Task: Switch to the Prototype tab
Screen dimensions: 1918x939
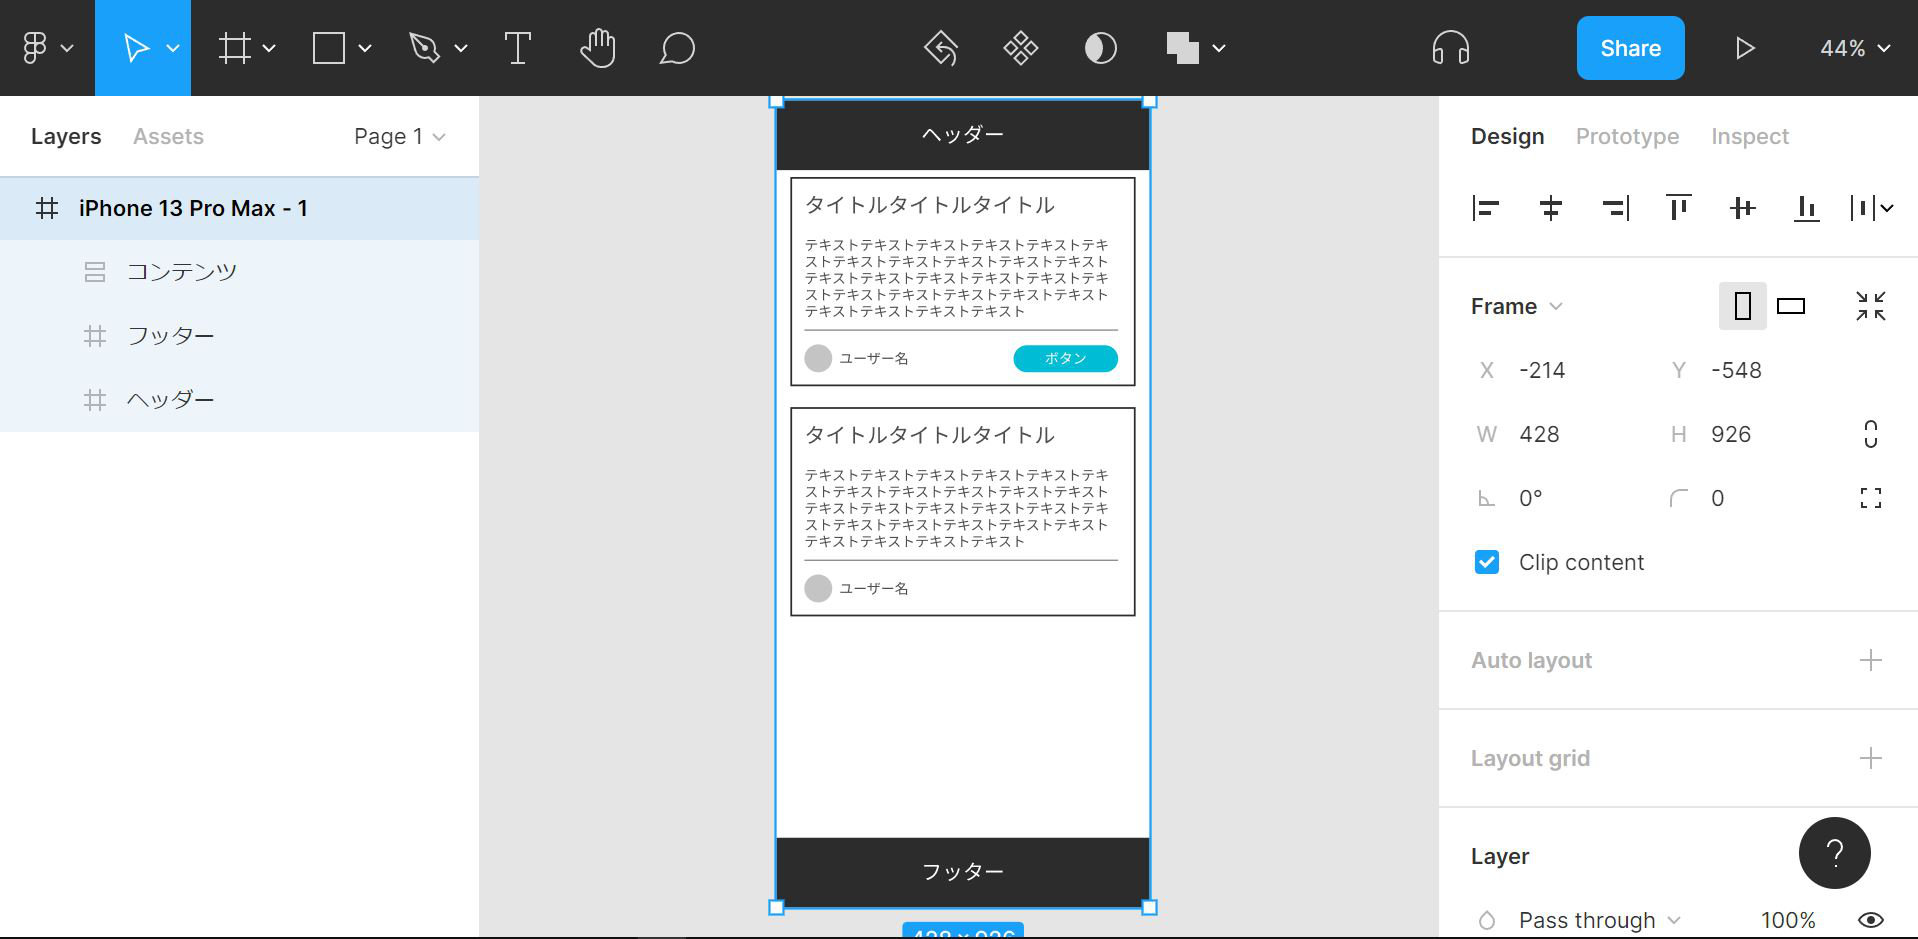Action: coord(1627,136)
